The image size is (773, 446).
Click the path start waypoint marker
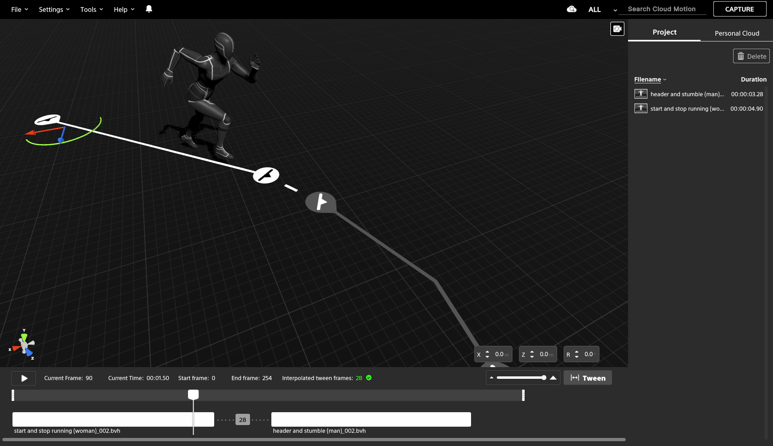(x=47, y=119)
